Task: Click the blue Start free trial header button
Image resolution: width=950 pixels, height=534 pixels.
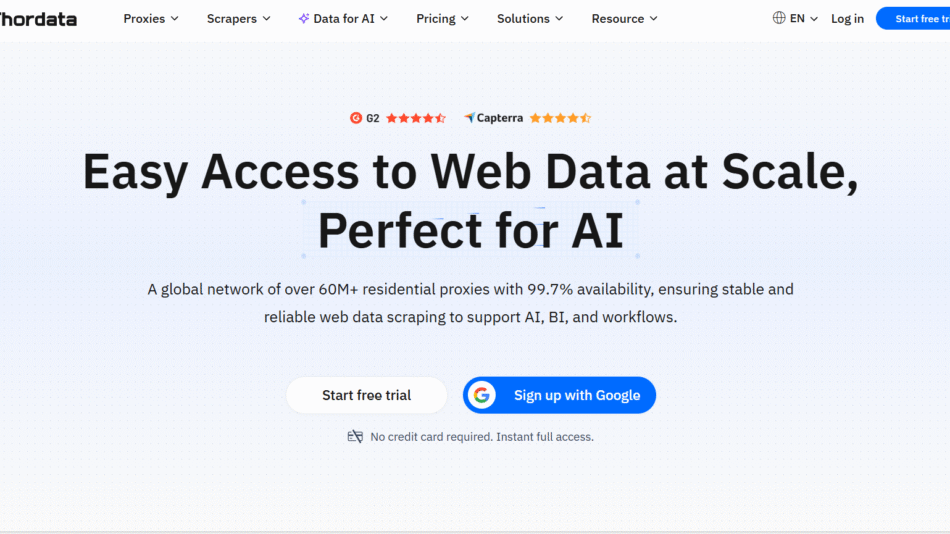Action: tap(915, 18)
